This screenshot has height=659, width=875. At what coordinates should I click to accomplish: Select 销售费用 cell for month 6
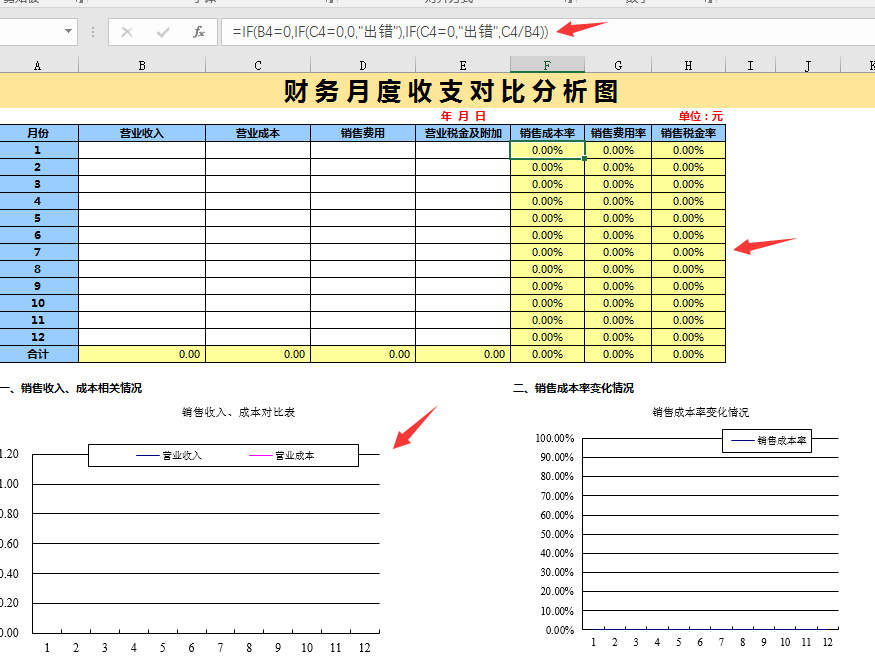363,235
